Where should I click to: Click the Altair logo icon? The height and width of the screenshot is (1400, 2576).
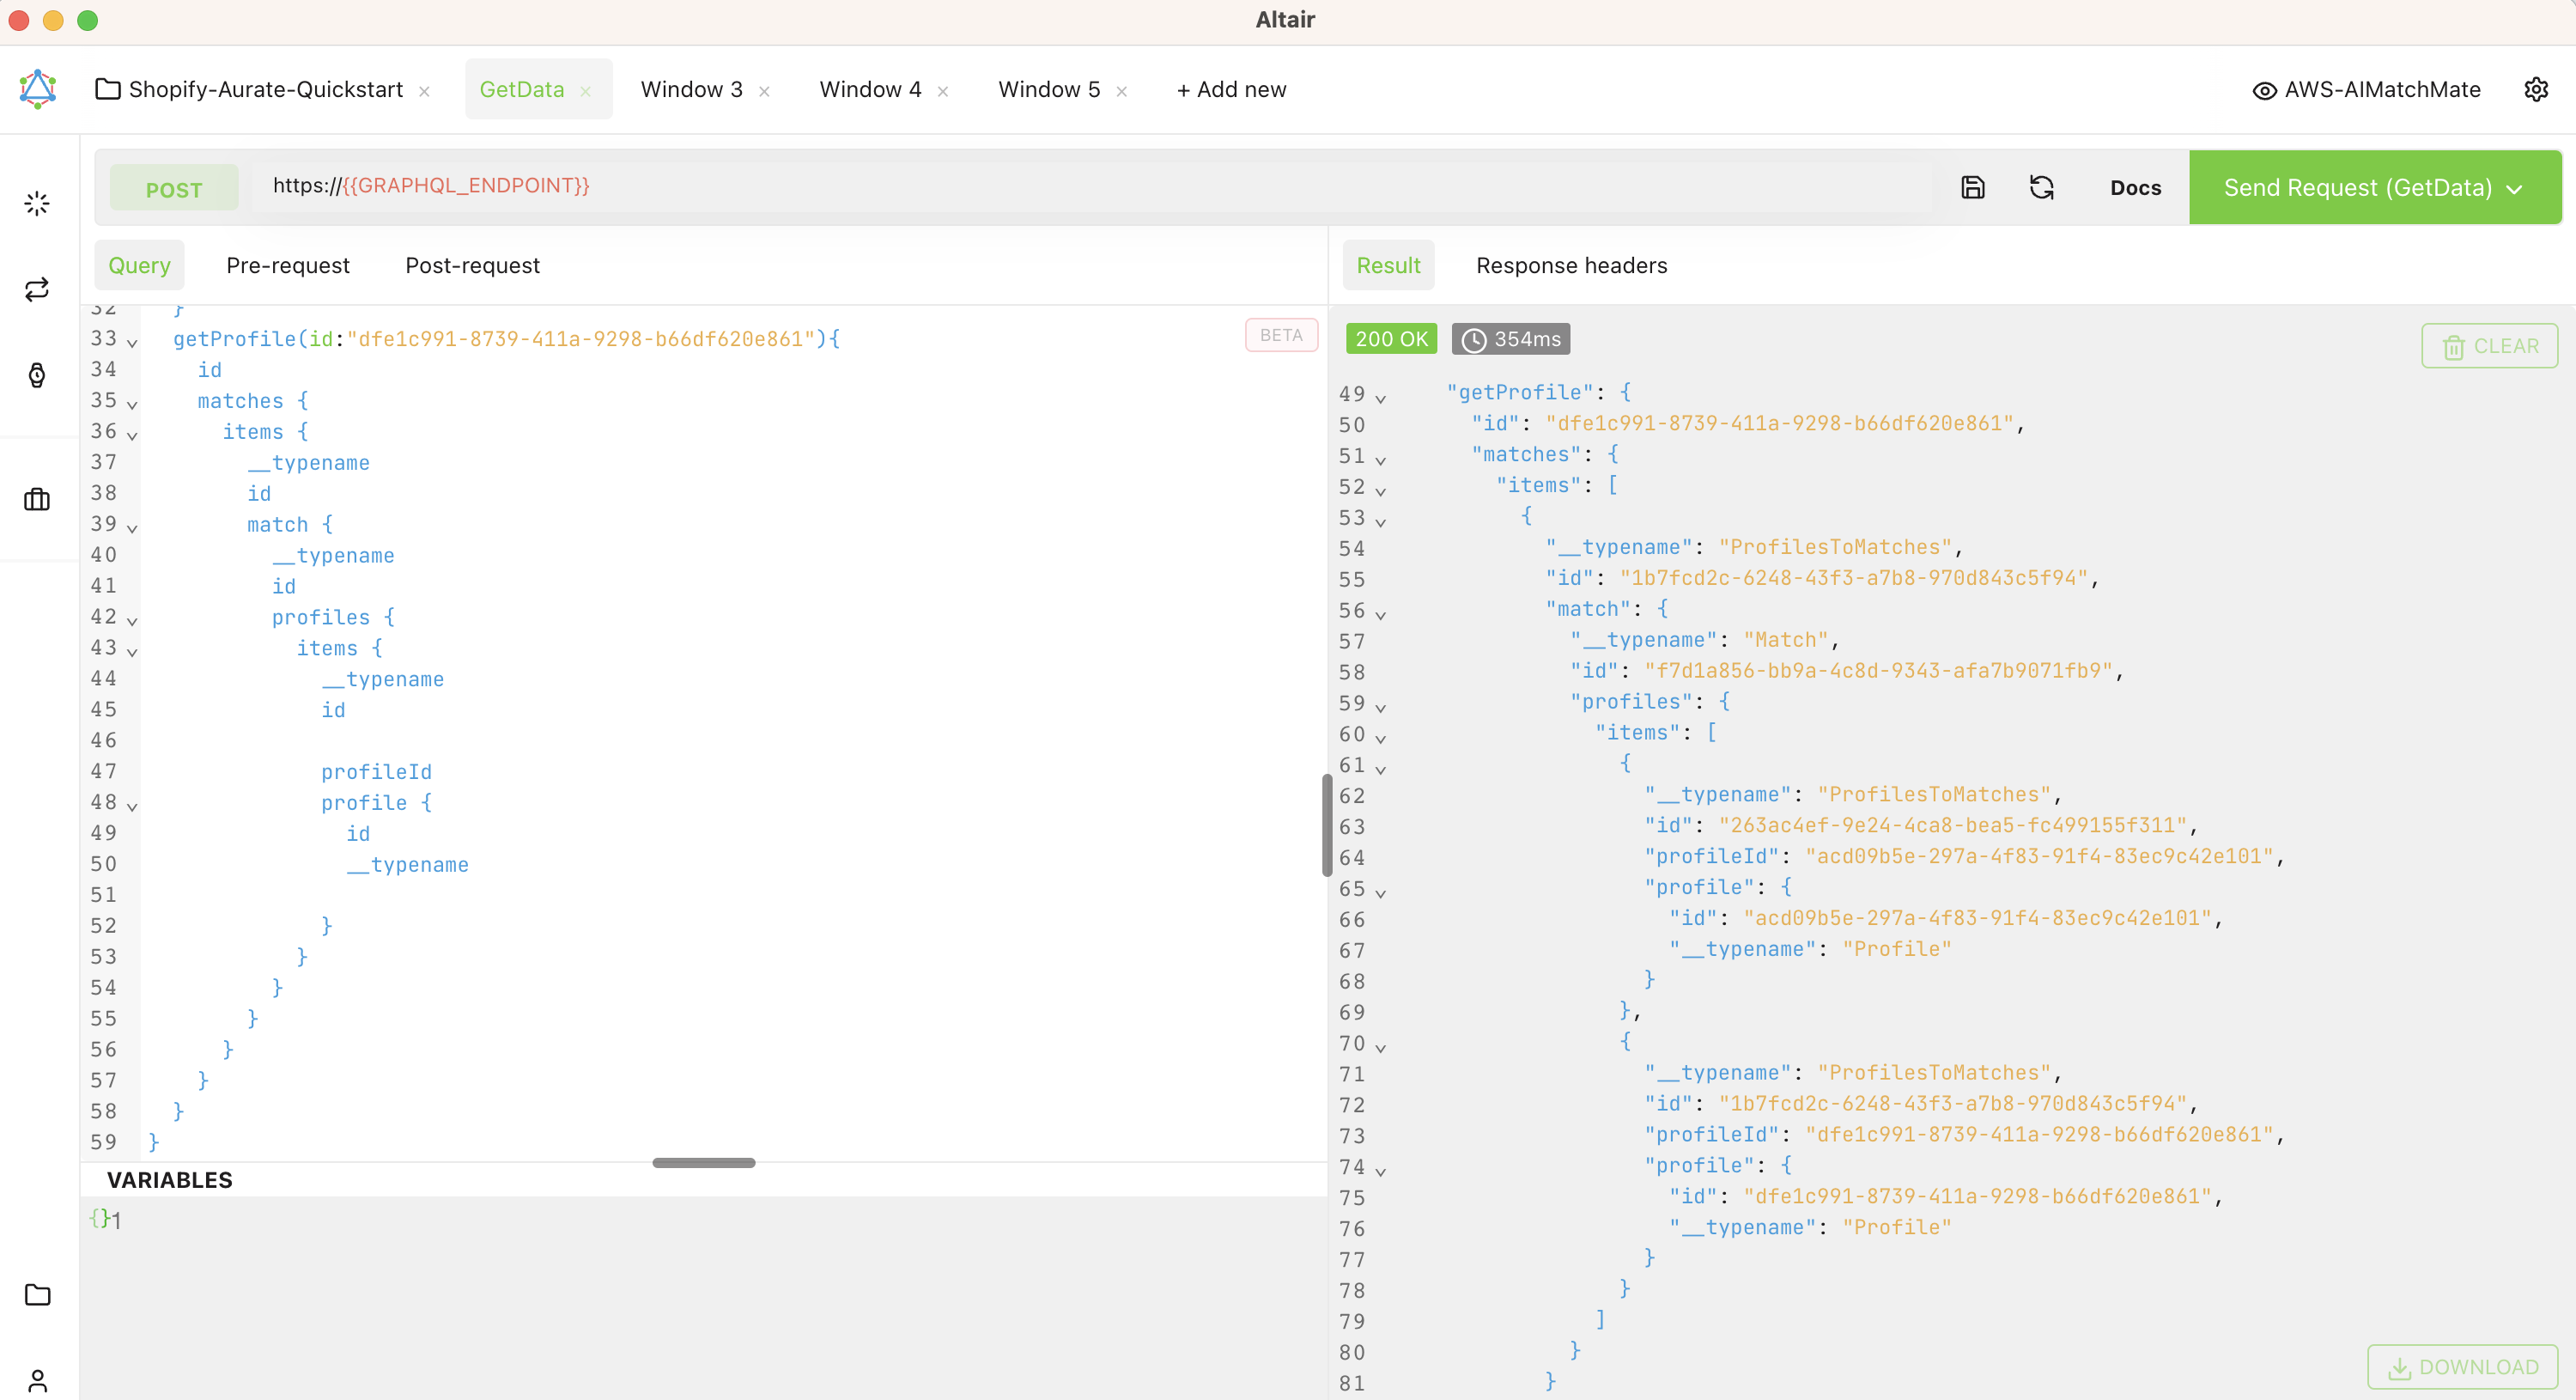pos(37,89)
